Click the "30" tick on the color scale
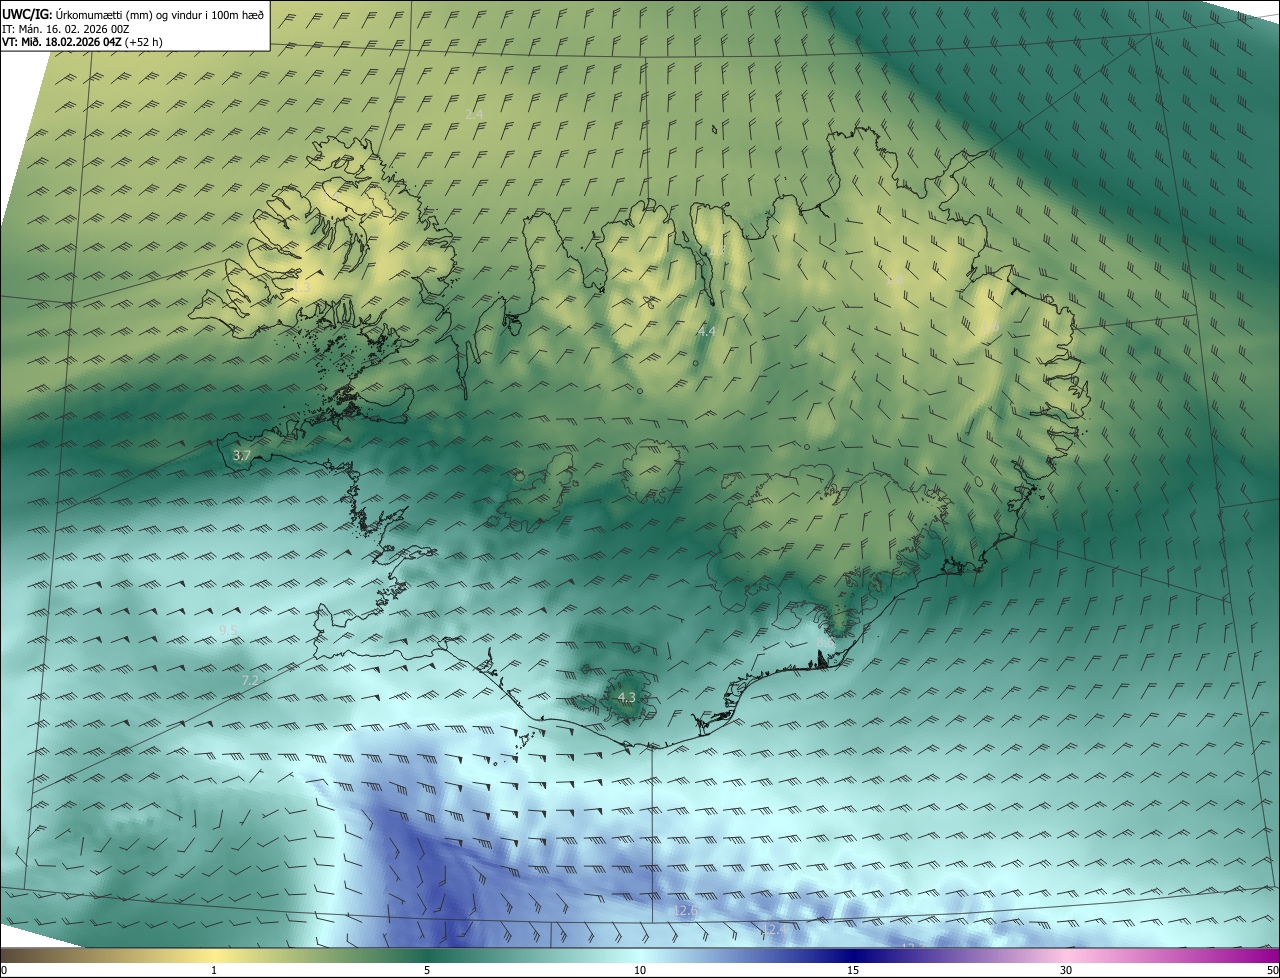This screenshot has height=978, width=1280. [x=1066, y=970]
